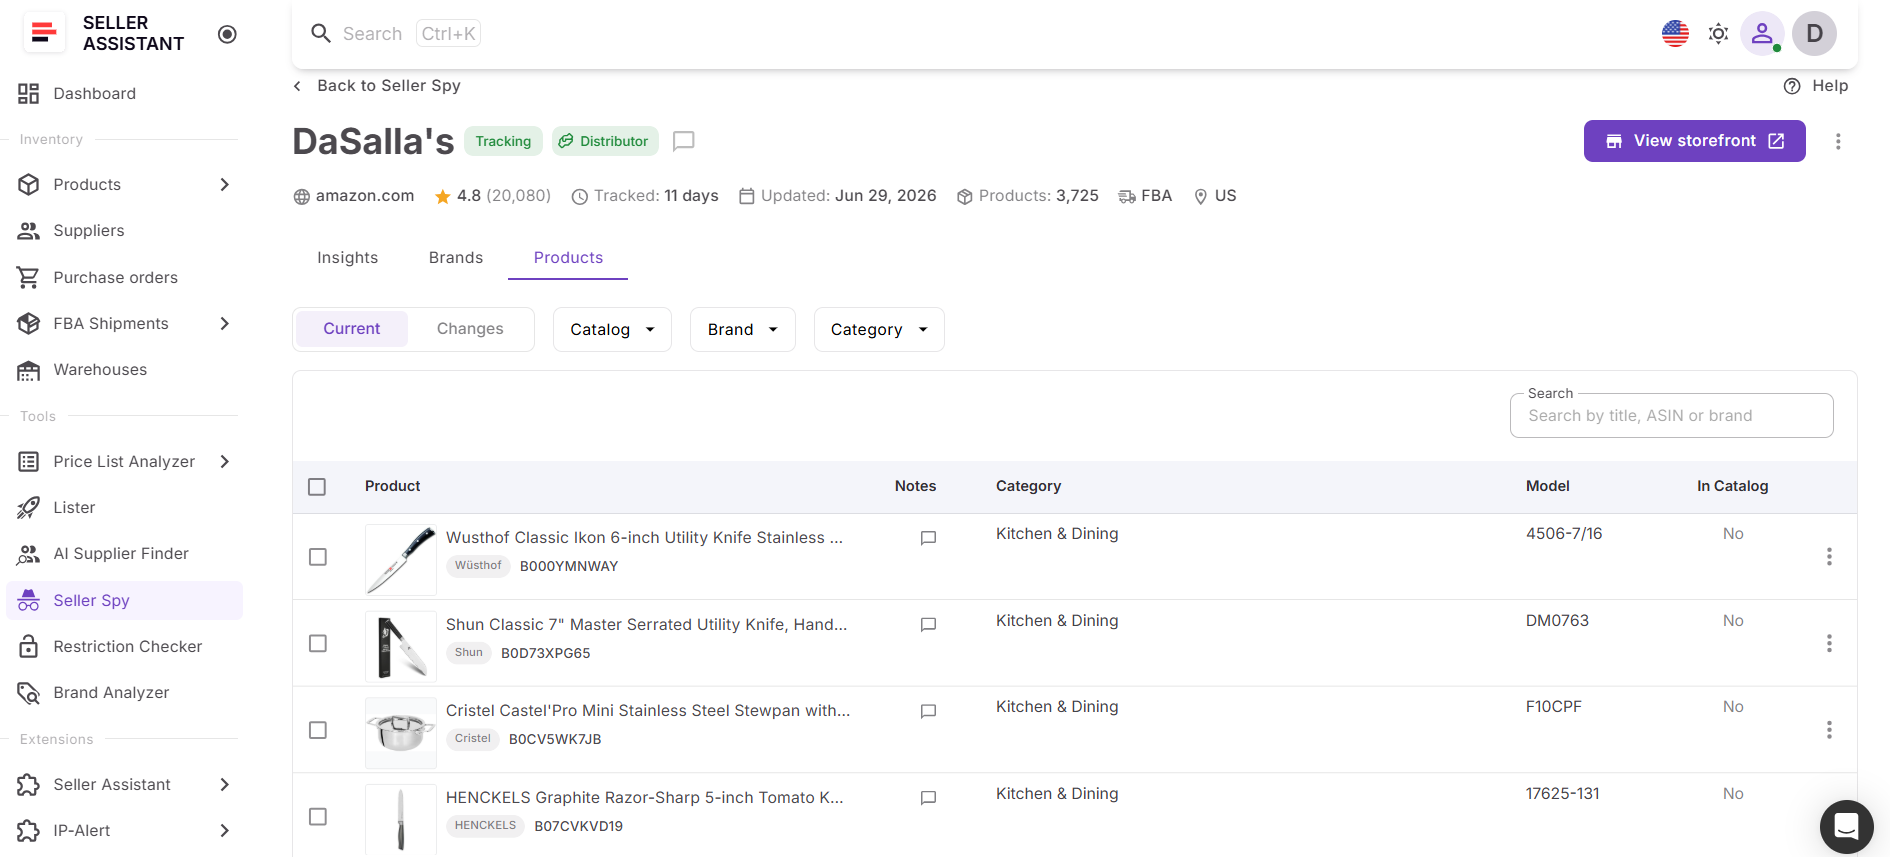Check the Shun Classic row checkbox
The width and height of the screenshot is (1890, 857).
pos(318,643)
